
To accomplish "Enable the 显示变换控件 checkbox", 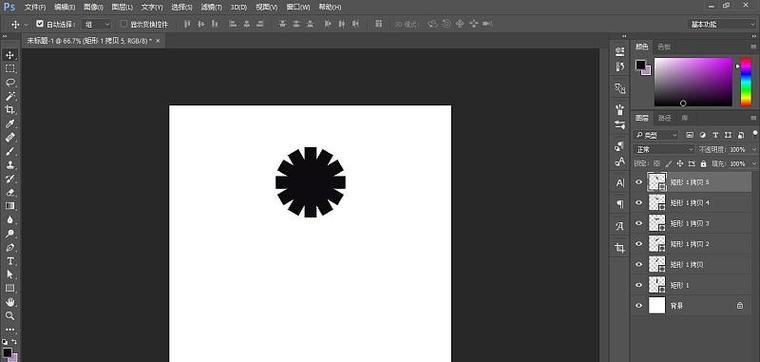I will [x=124, y=24].
